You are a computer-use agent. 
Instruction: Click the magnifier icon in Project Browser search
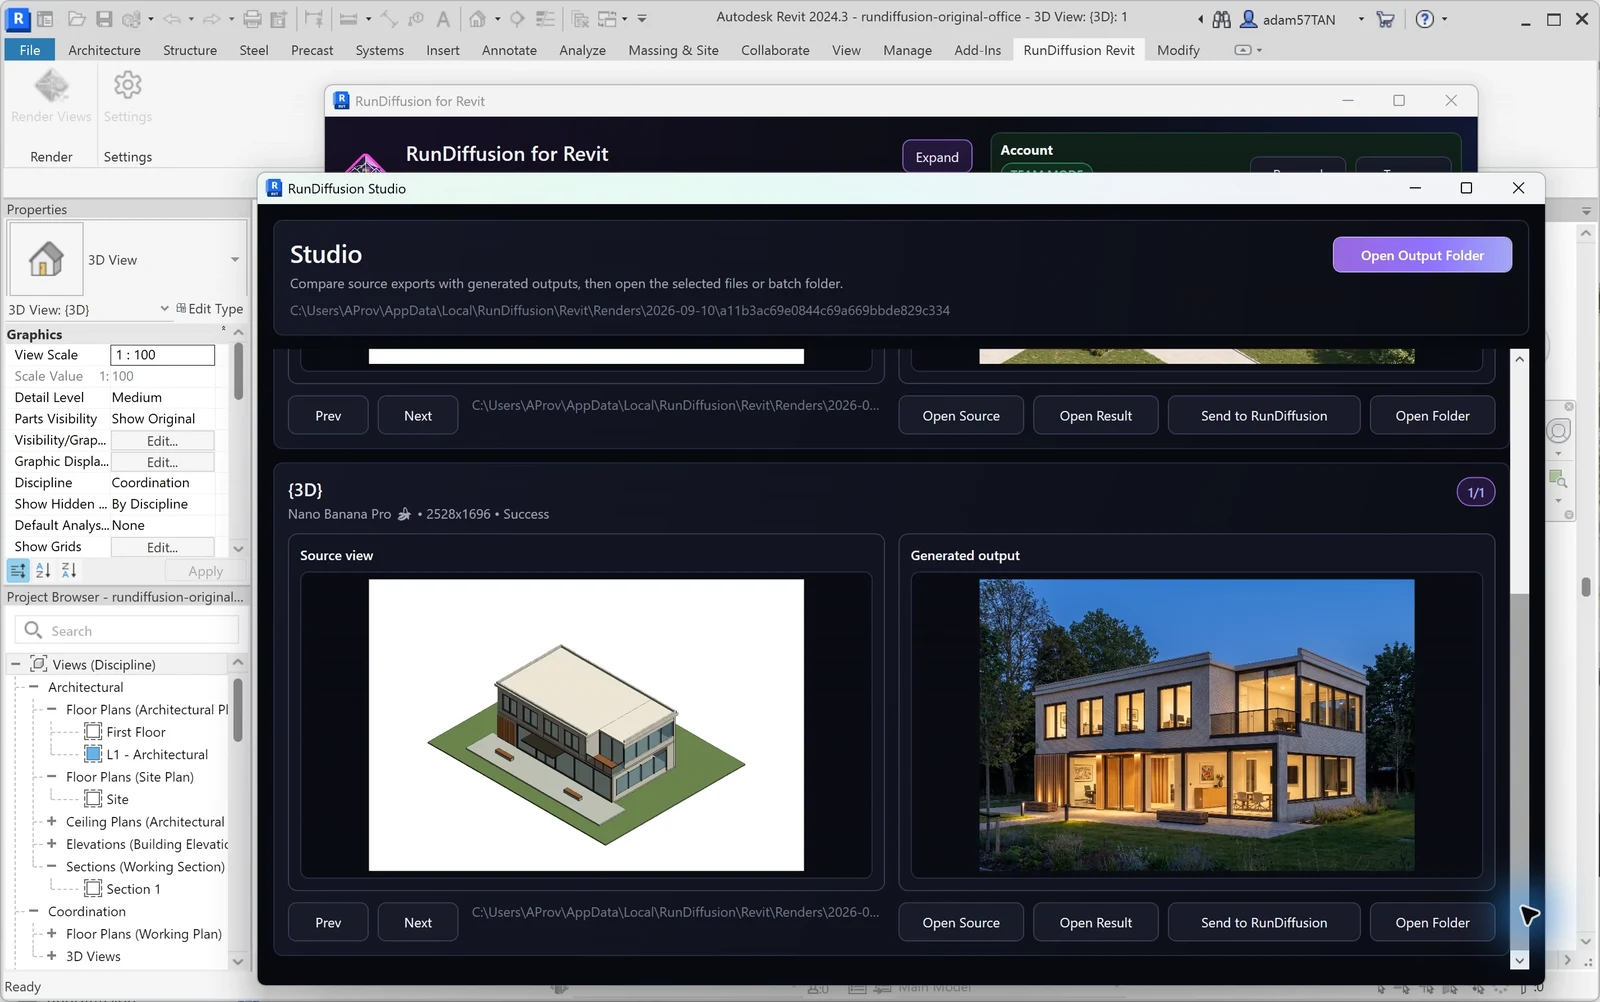[x=33, y=630]
